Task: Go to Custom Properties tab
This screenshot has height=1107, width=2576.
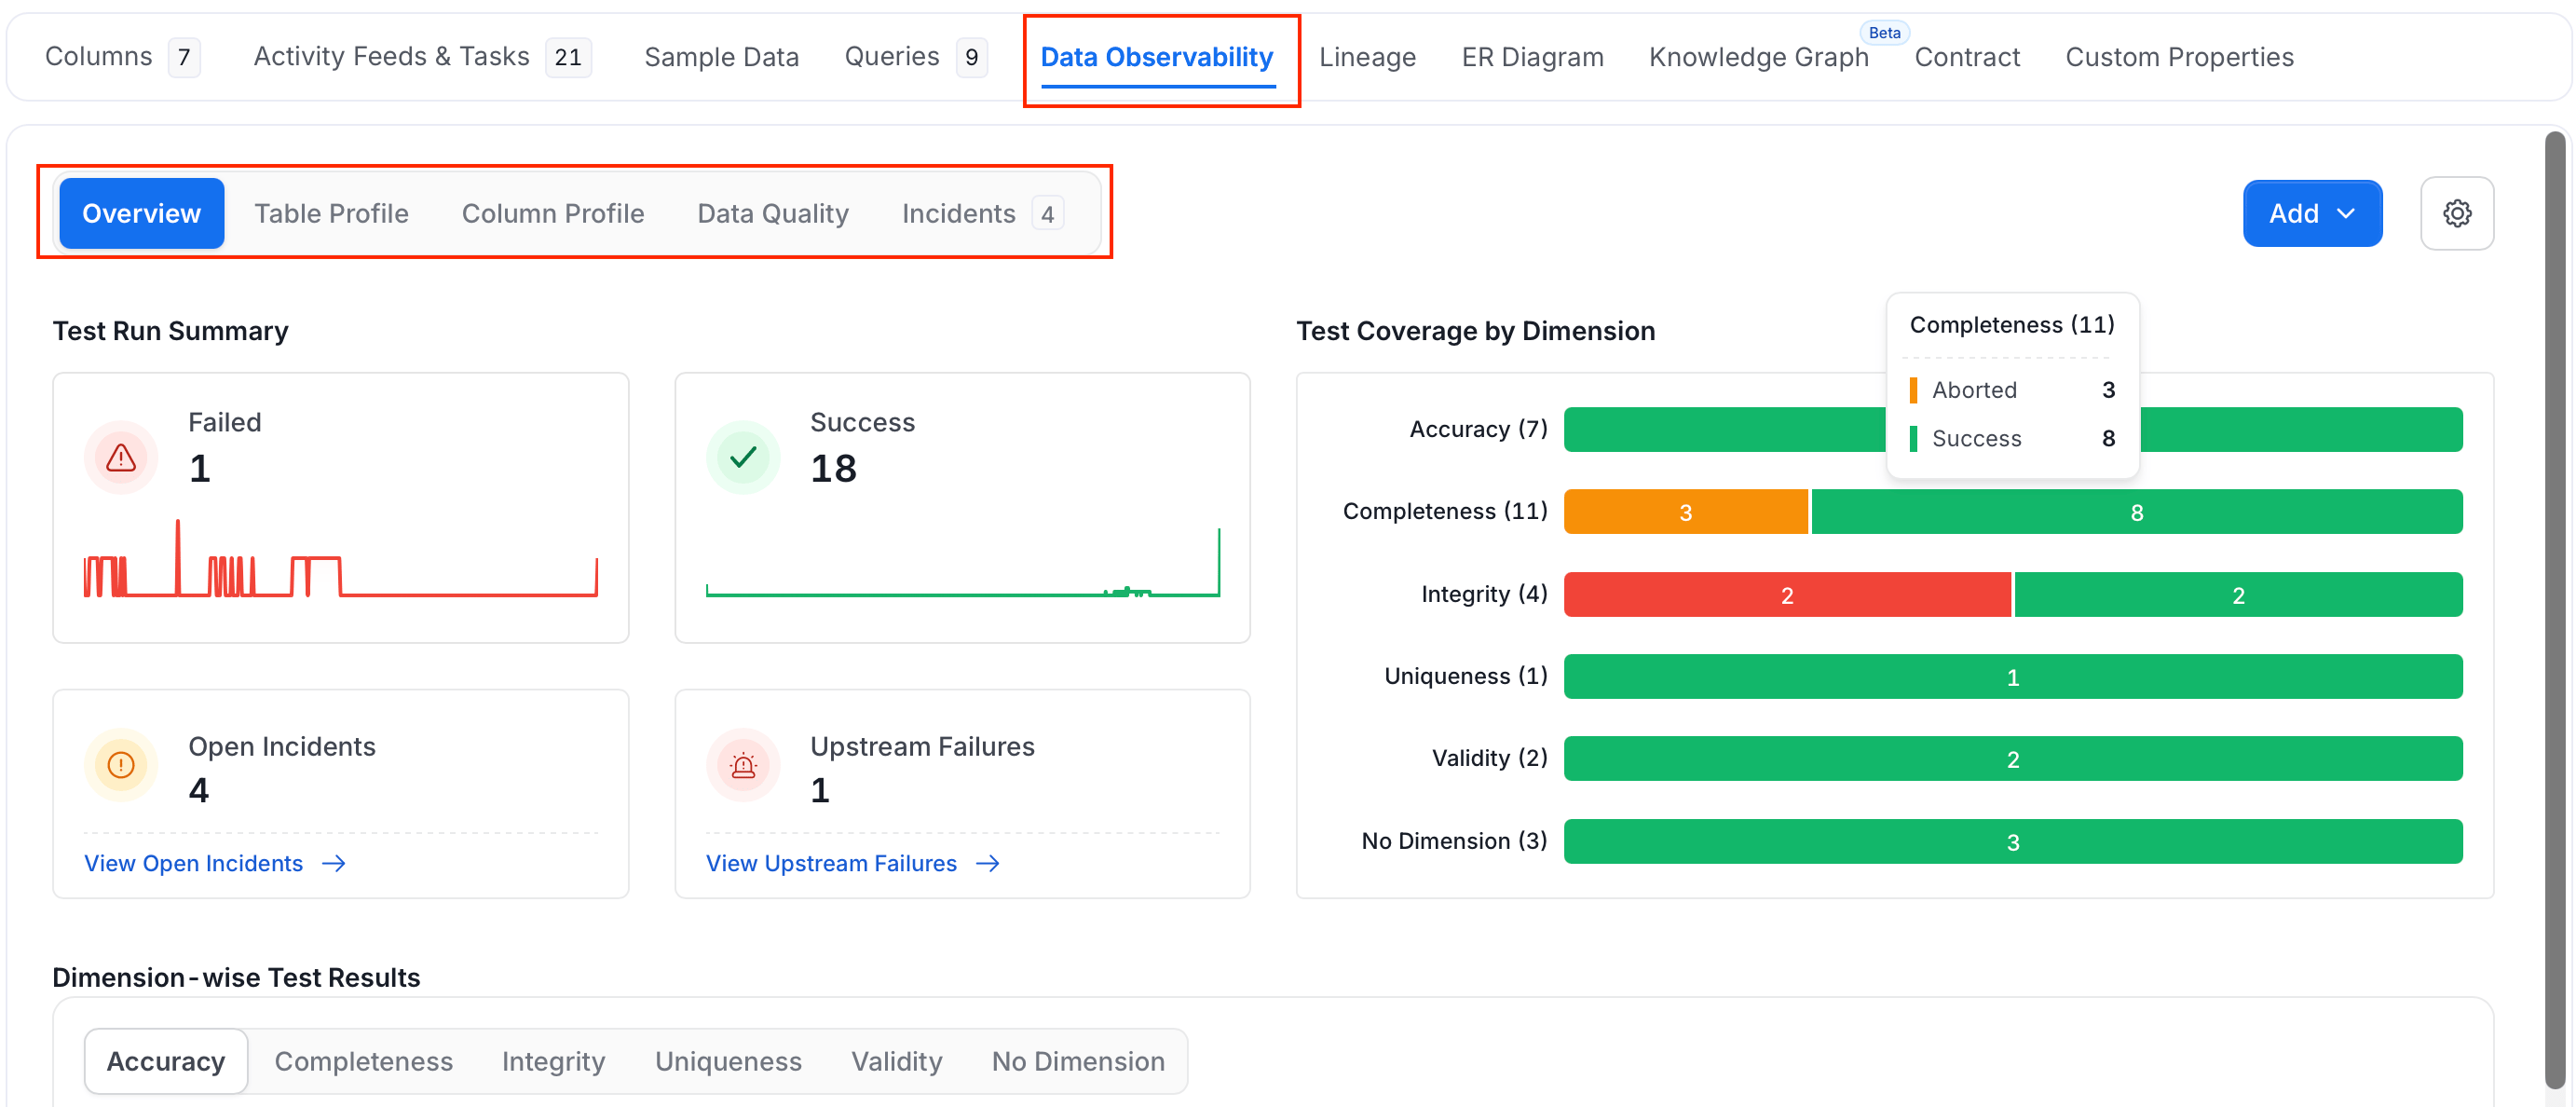Action: [x=2179, y=57]
